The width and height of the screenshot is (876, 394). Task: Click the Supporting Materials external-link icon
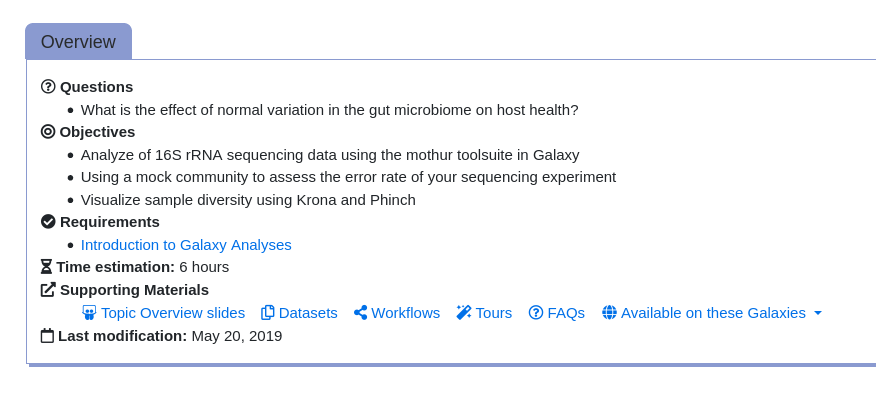pyautogui.click(x=49, y=289)
